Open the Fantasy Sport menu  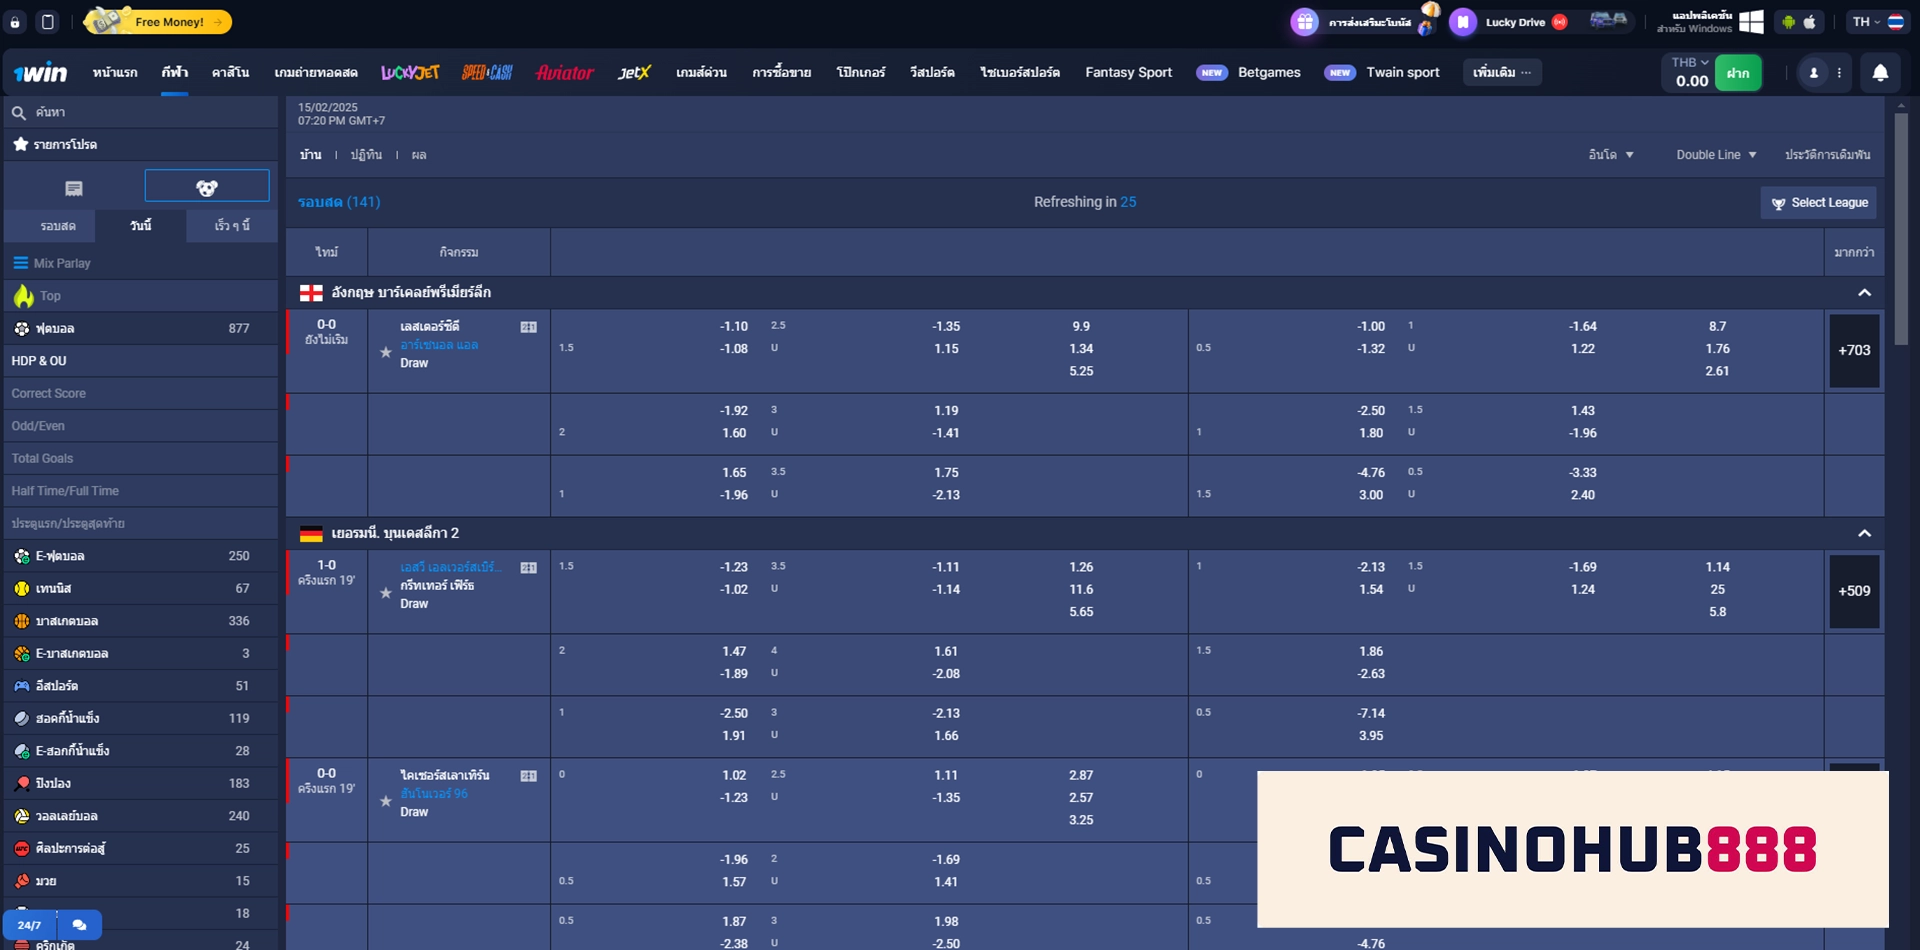click(x=1128, y=72)
